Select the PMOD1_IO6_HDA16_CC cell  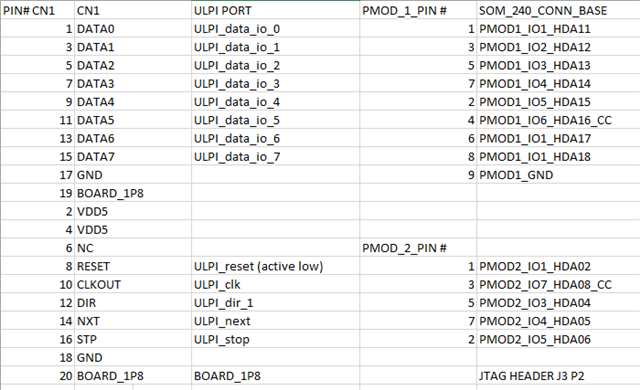(558, 120)
